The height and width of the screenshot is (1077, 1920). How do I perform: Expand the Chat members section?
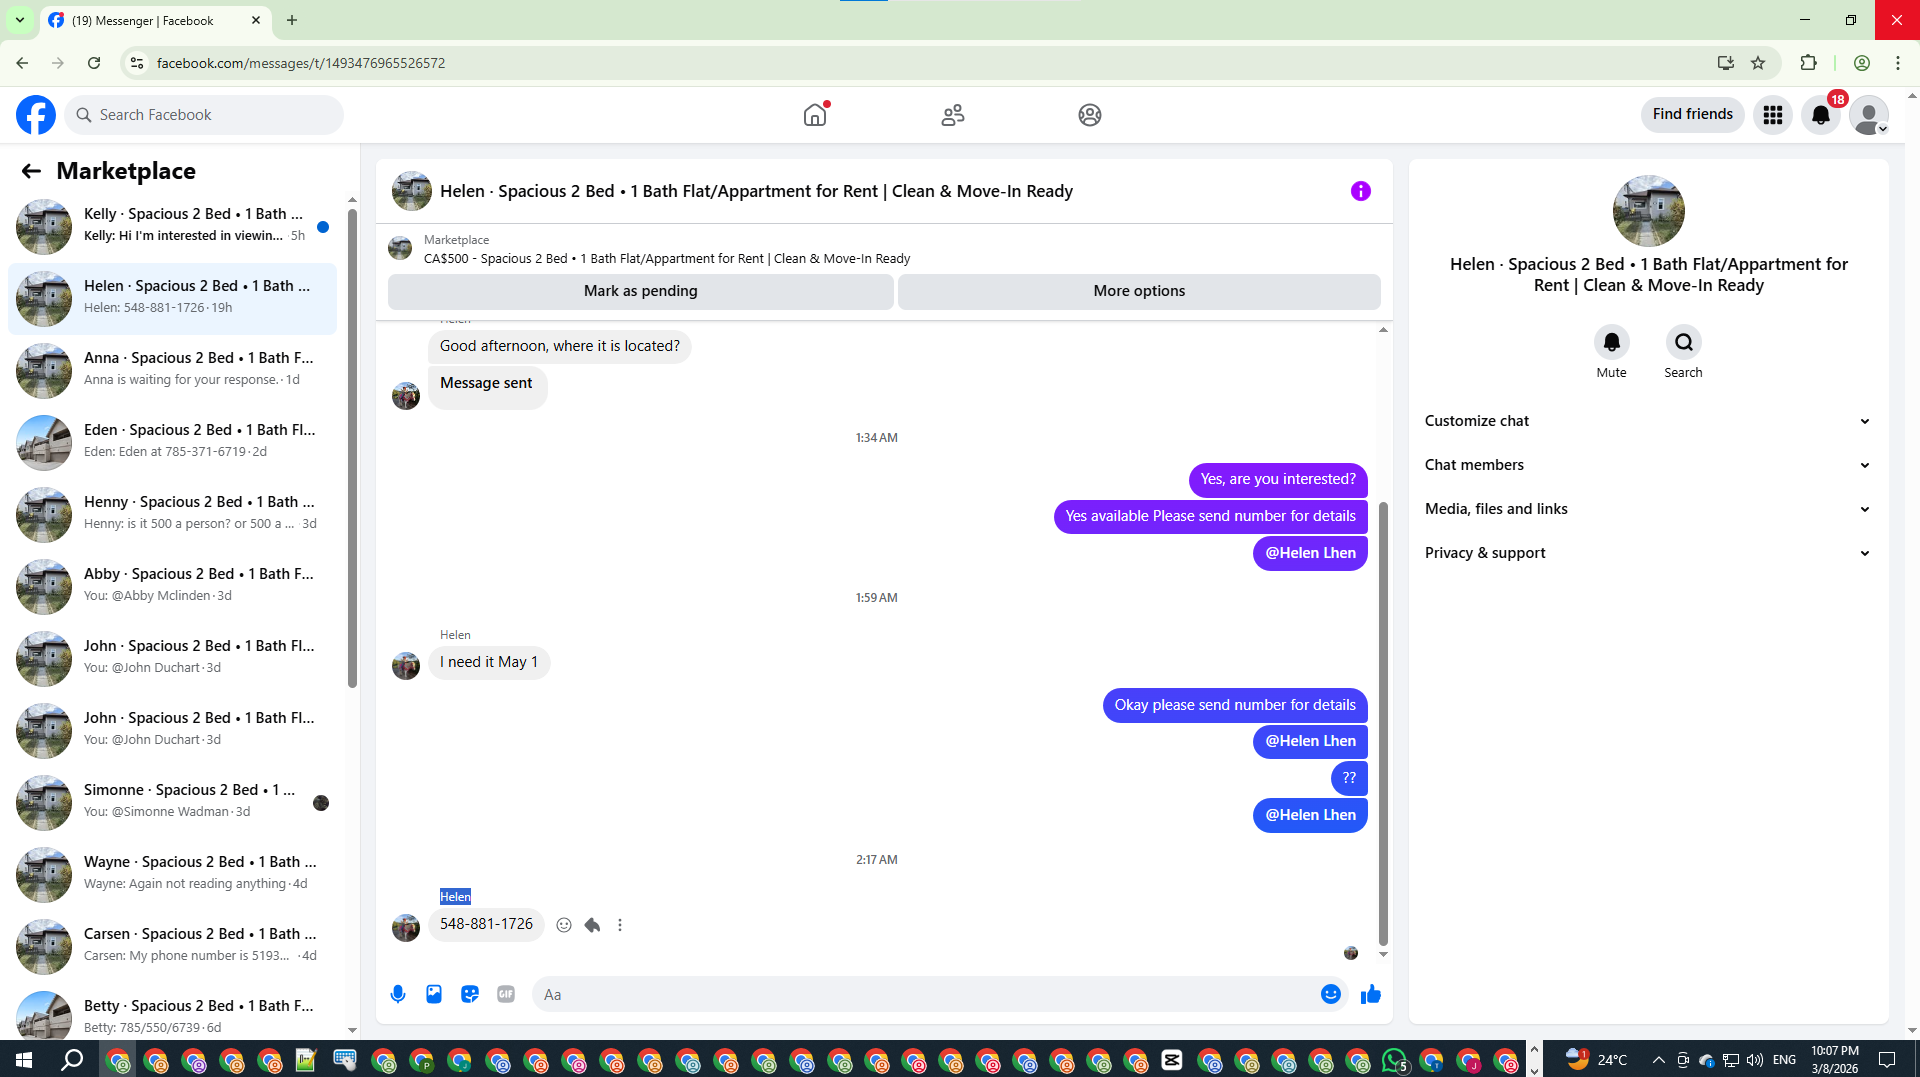click(x=1647, y=465)
